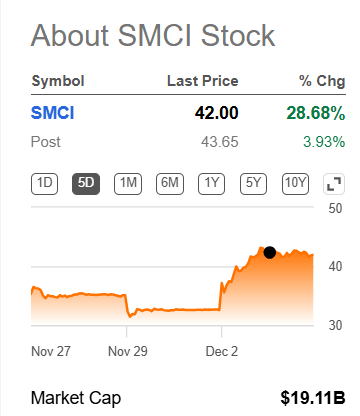Viewport: 360px width, 416px height.
Task: Click the % Chg column header
Action: point(322,81)
